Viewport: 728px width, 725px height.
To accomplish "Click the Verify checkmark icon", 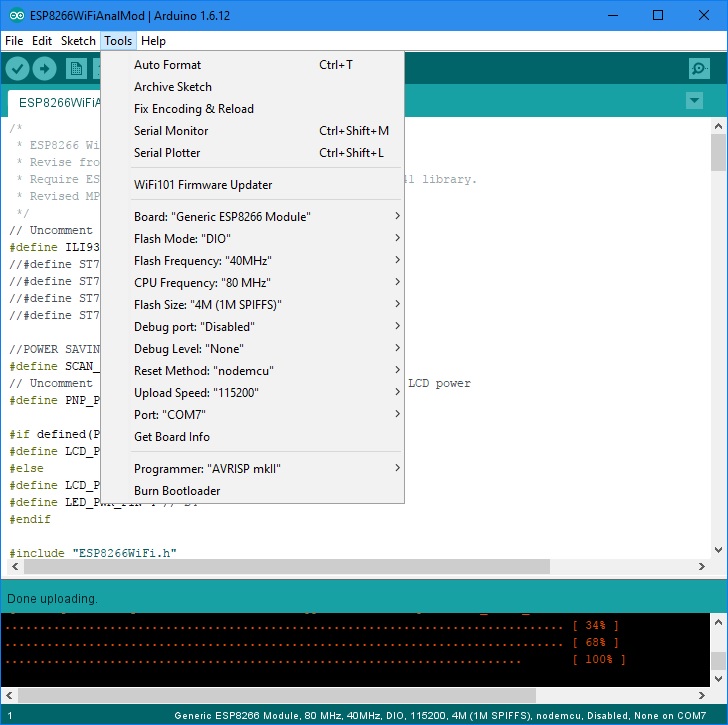I will tap(17, 69).
